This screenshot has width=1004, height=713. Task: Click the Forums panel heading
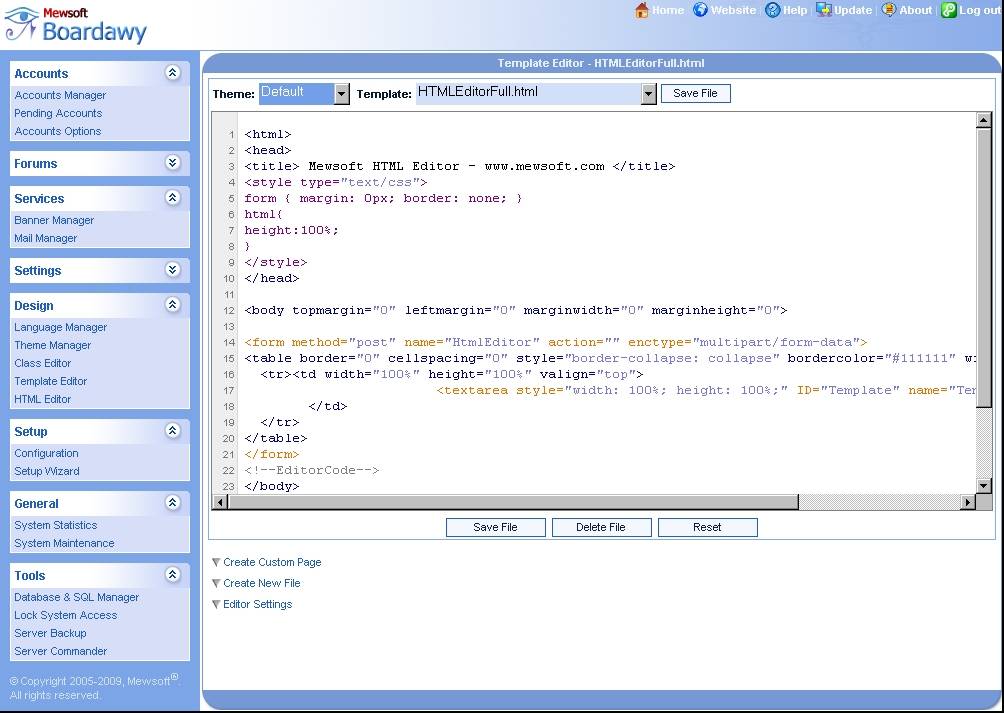[35, 164]
